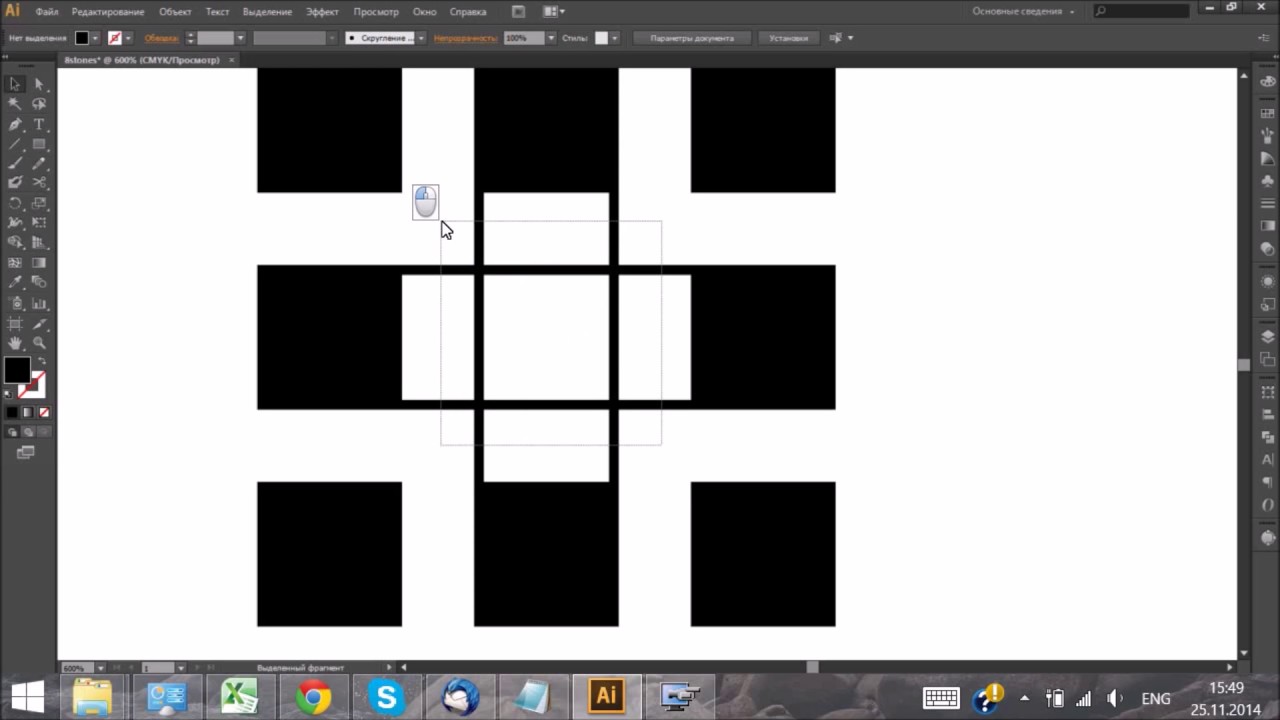
Task: Change screen mode button in toolbar
Action: coord(25,453)
